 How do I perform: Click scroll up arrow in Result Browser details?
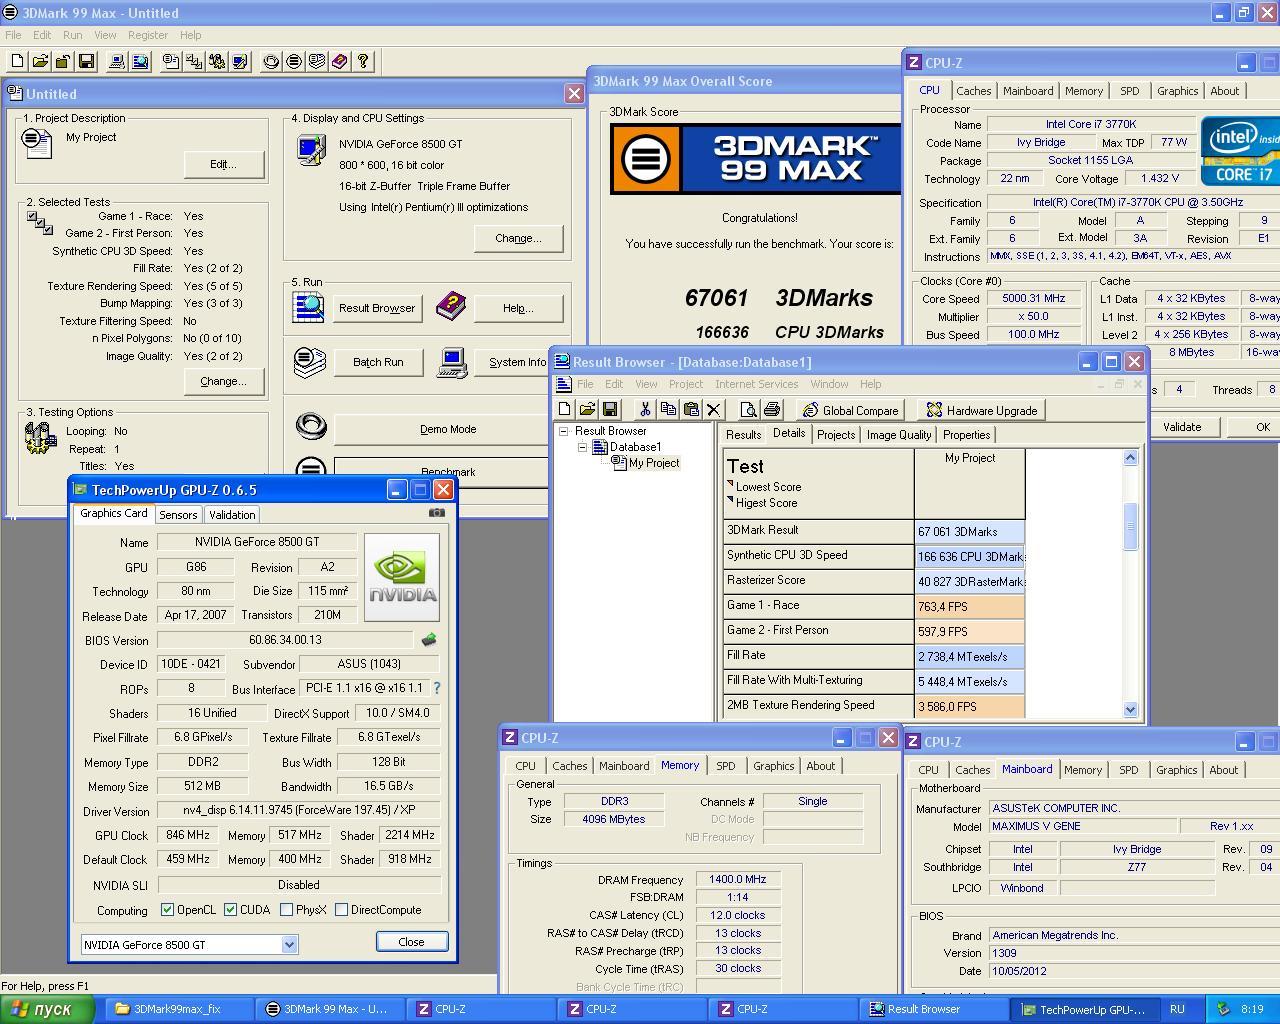(1130, 457)
